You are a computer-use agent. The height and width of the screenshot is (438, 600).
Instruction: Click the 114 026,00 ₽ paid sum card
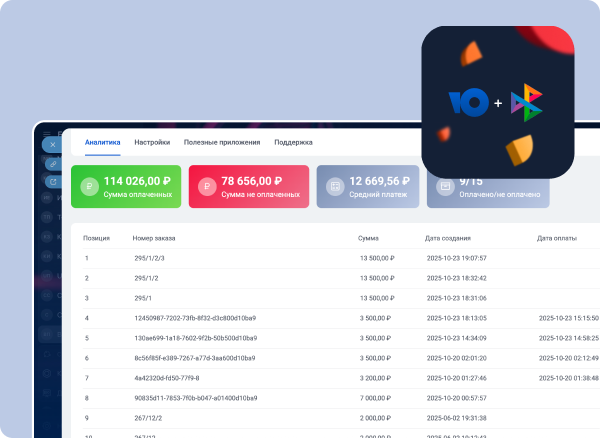click(x=125, y=187)
